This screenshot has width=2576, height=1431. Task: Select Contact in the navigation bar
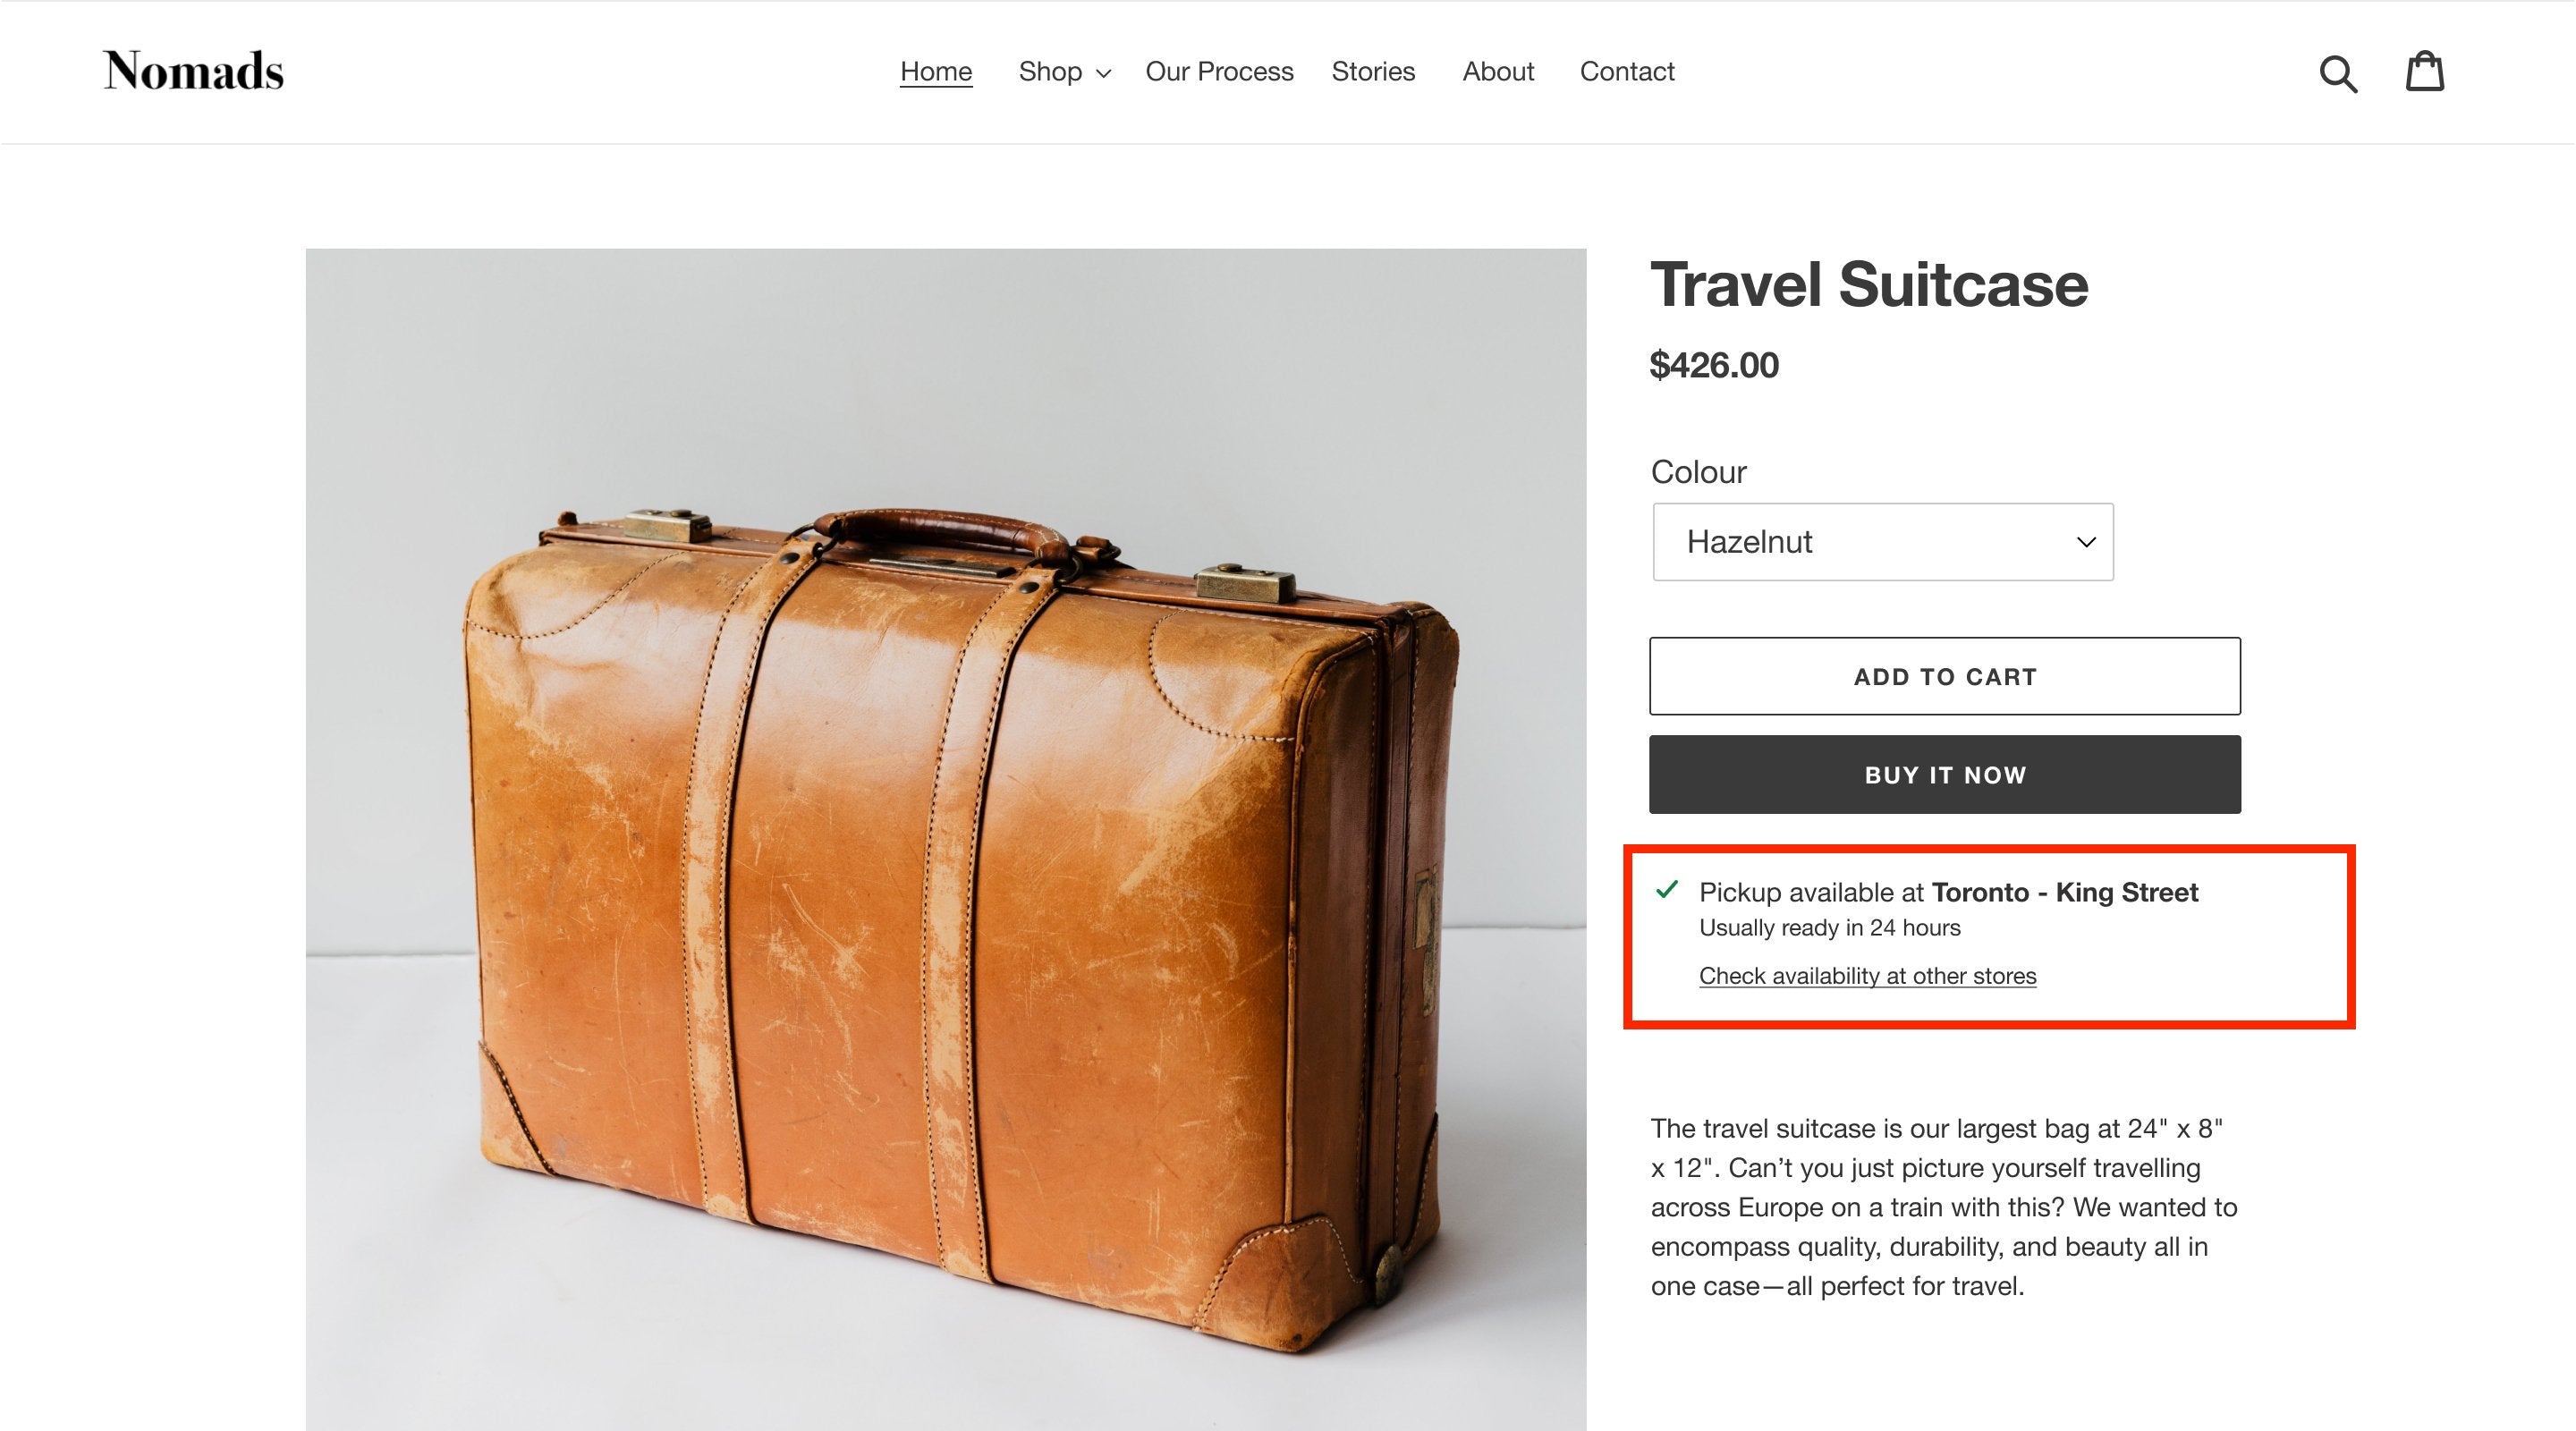click(x=1627, y=72)
